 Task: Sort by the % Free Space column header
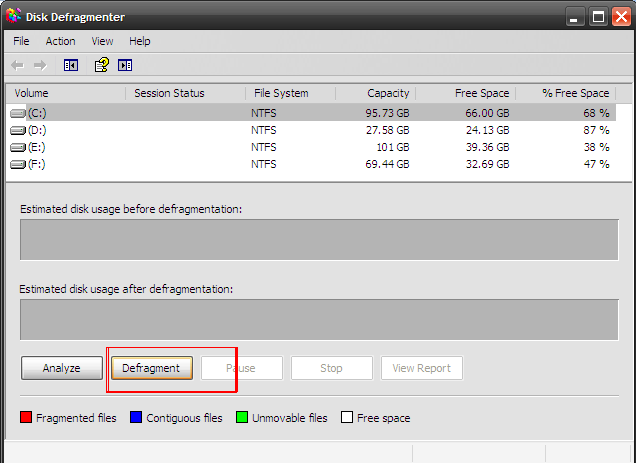[x=566, y=93]
